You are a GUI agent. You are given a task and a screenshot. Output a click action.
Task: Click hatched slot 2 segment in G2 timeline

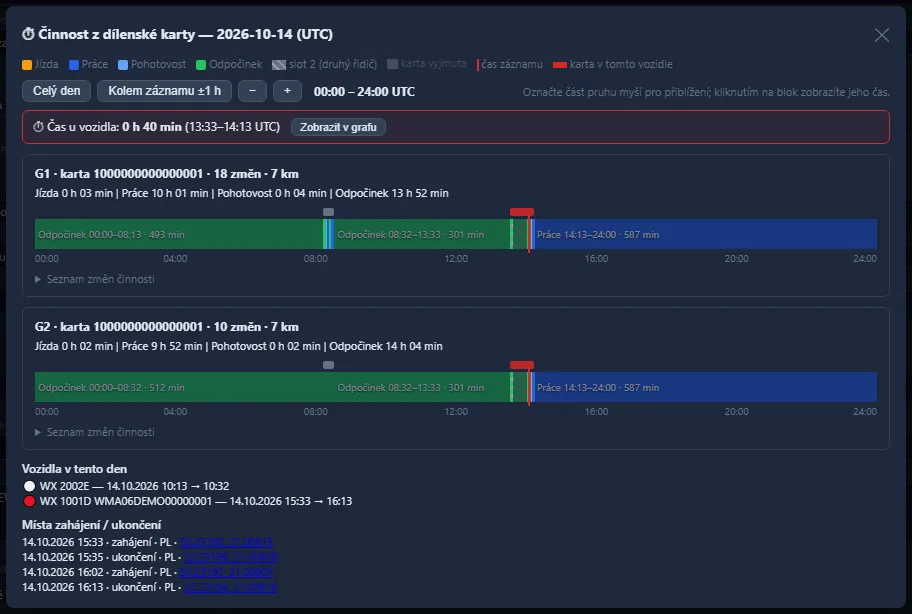(520, 387)
